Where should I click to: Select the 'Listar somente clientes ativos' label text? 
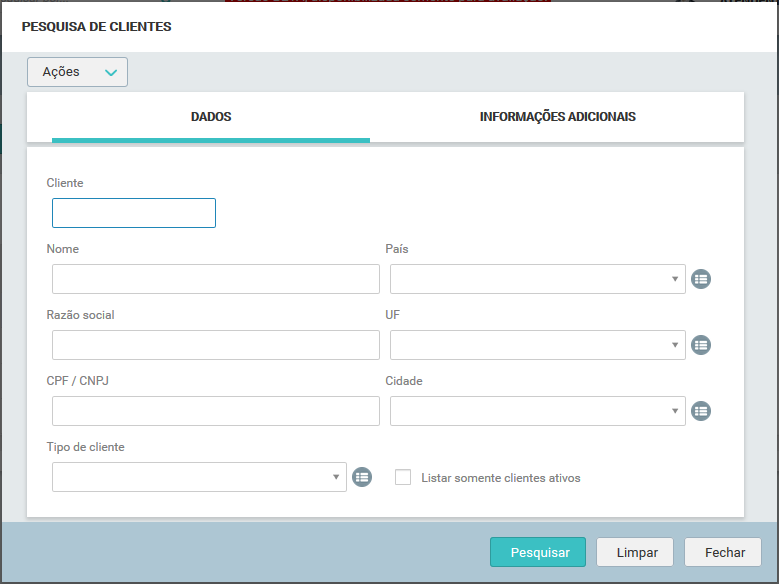point(501,478)
